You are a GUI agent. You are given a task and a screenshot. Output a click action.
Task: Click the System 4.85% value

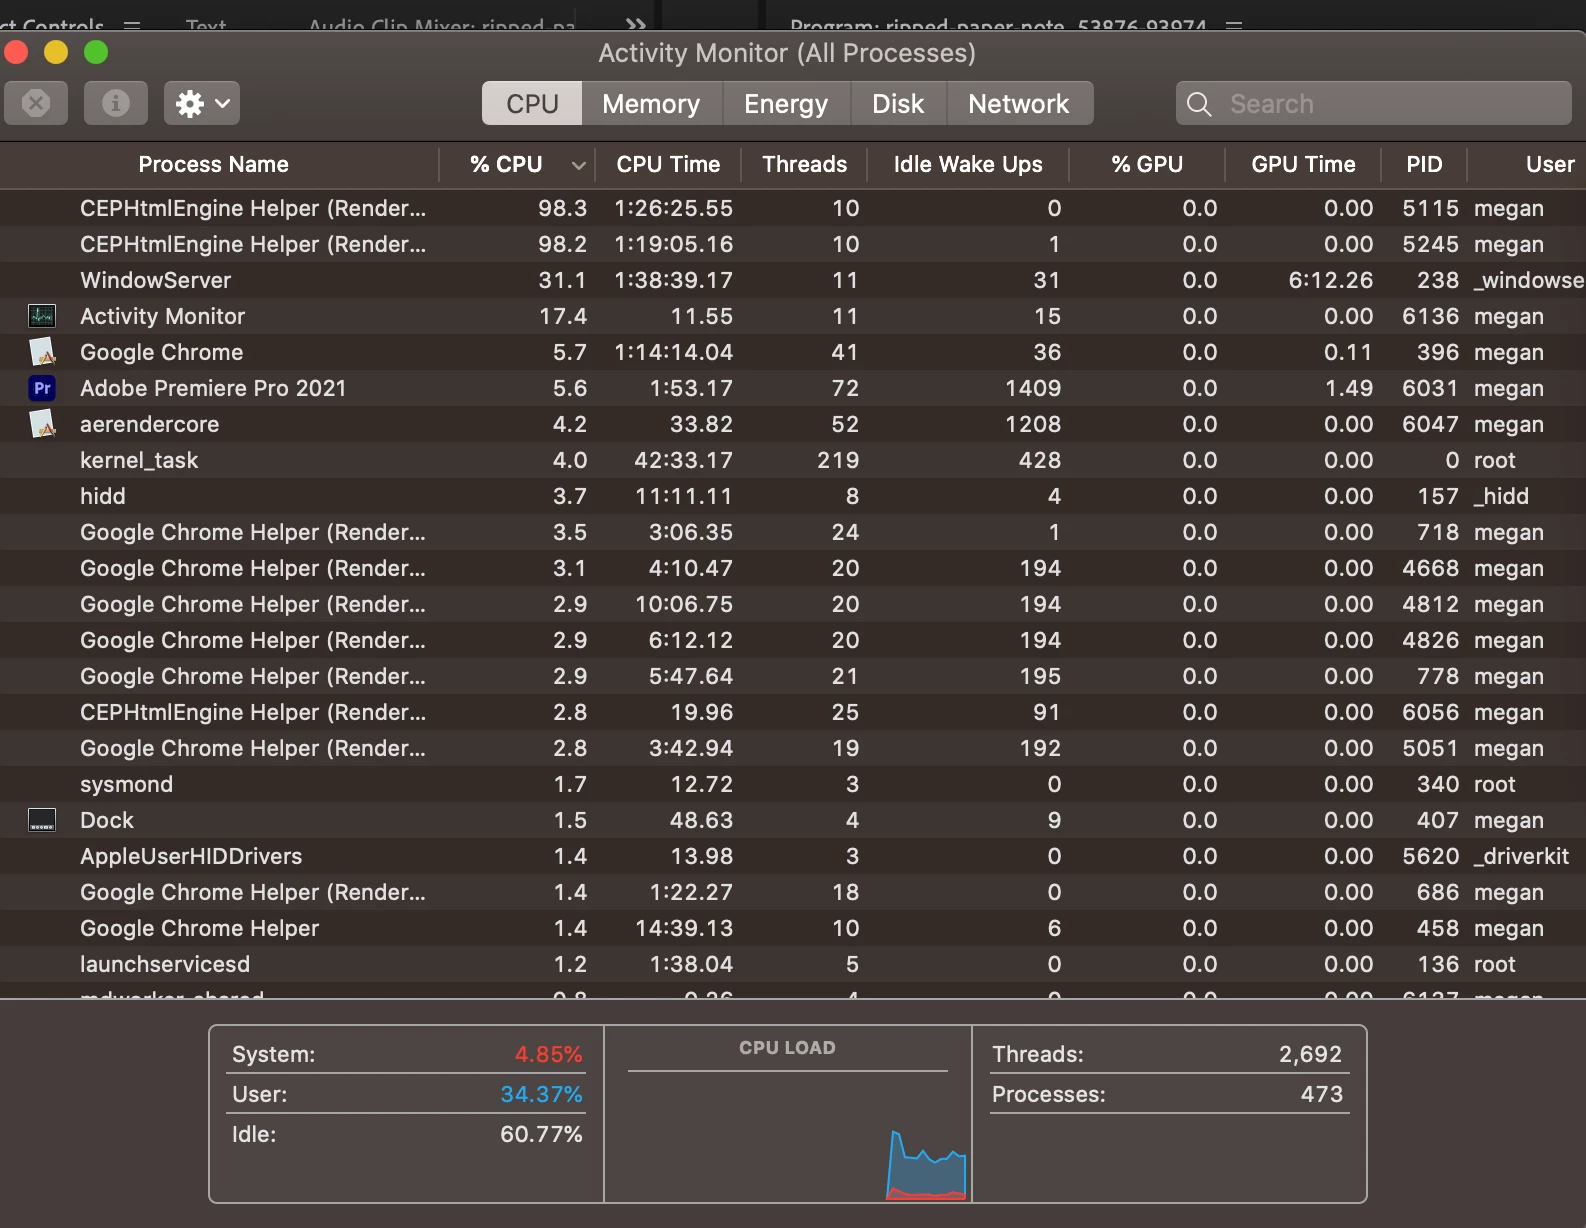tap(548, 1054)
